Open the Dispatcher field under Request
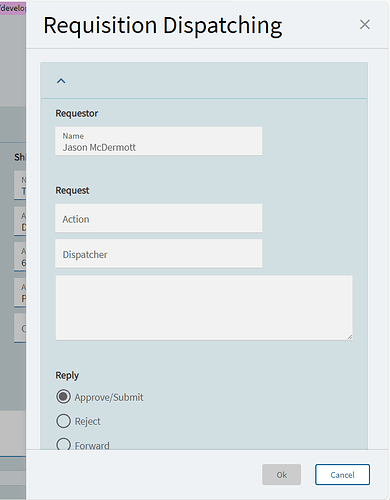 point(159,254)
